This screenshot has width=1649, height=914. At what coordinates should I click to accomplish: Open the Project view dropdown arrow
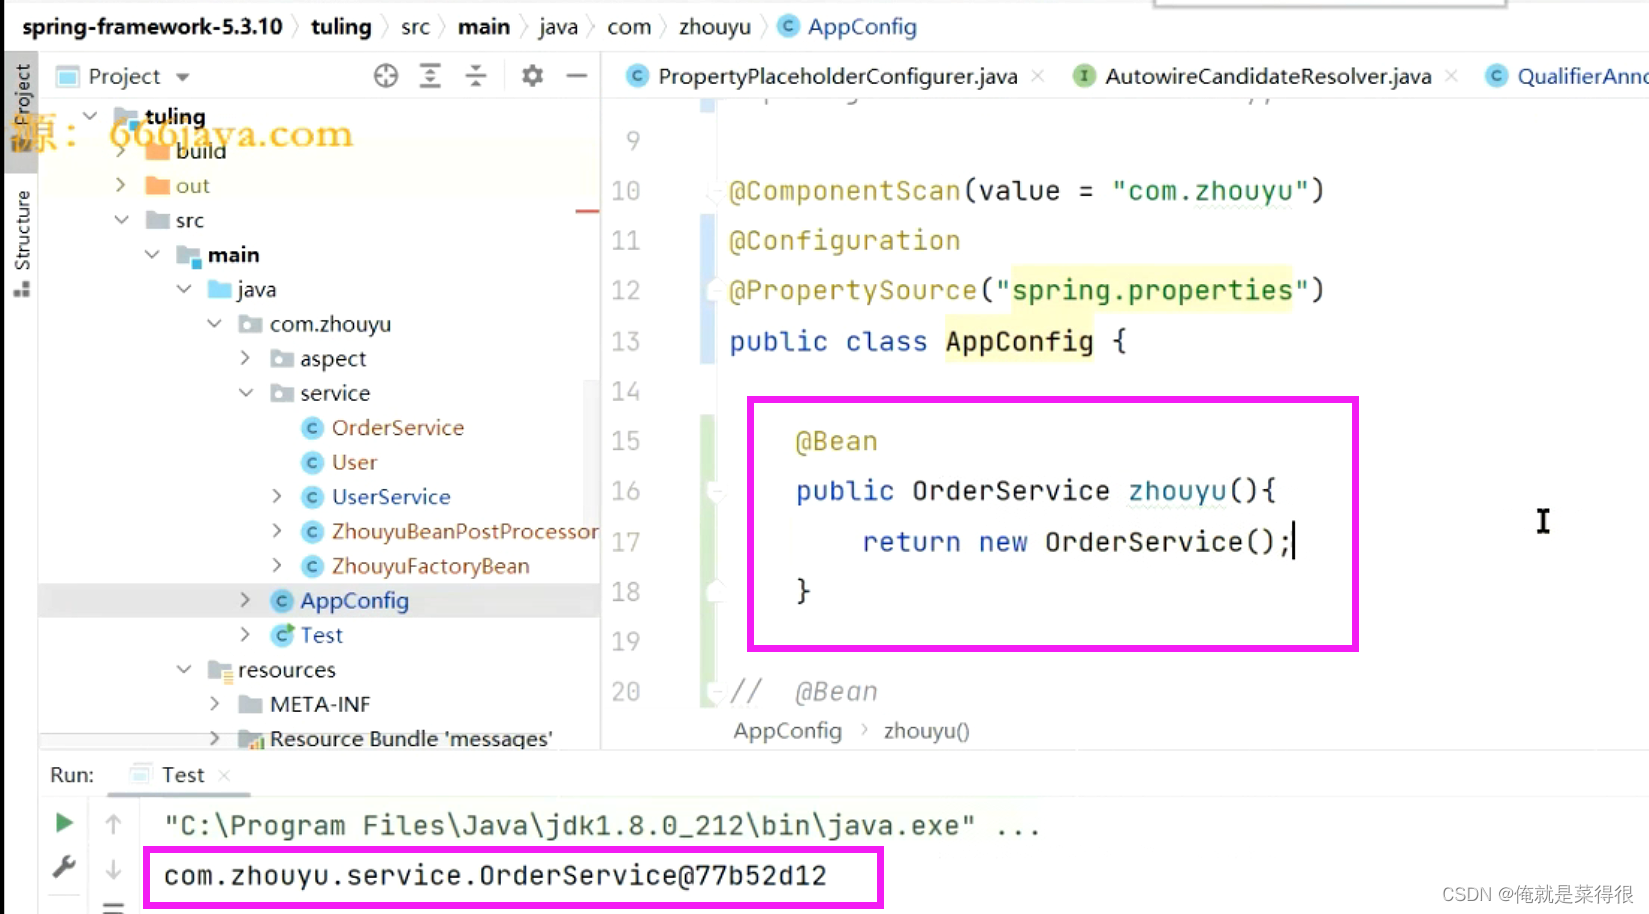(183, 77)
